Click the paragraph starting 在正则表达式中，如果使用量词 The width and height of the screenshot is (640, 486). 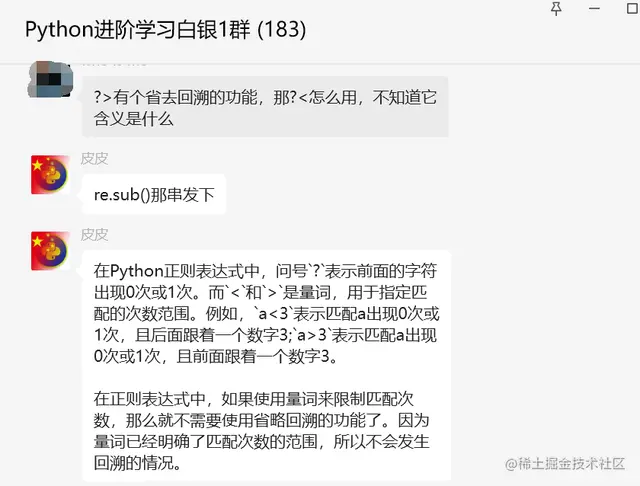[261, 431]
